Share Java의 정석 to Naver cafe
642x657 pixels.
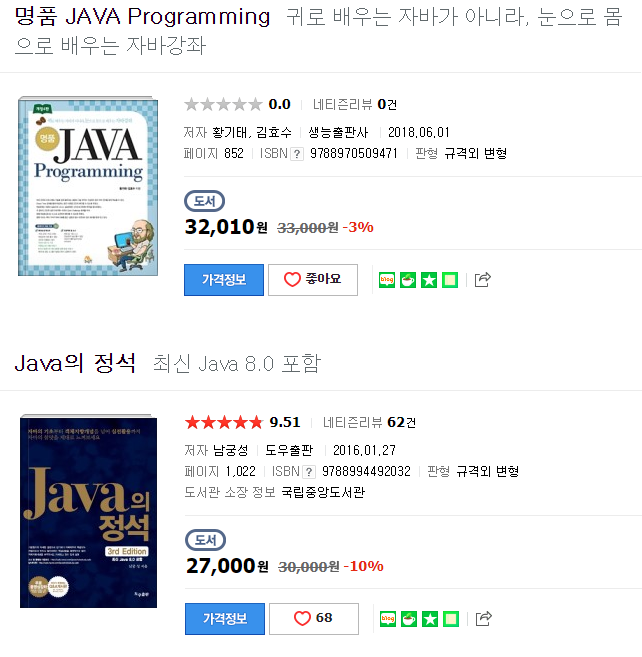409,619
